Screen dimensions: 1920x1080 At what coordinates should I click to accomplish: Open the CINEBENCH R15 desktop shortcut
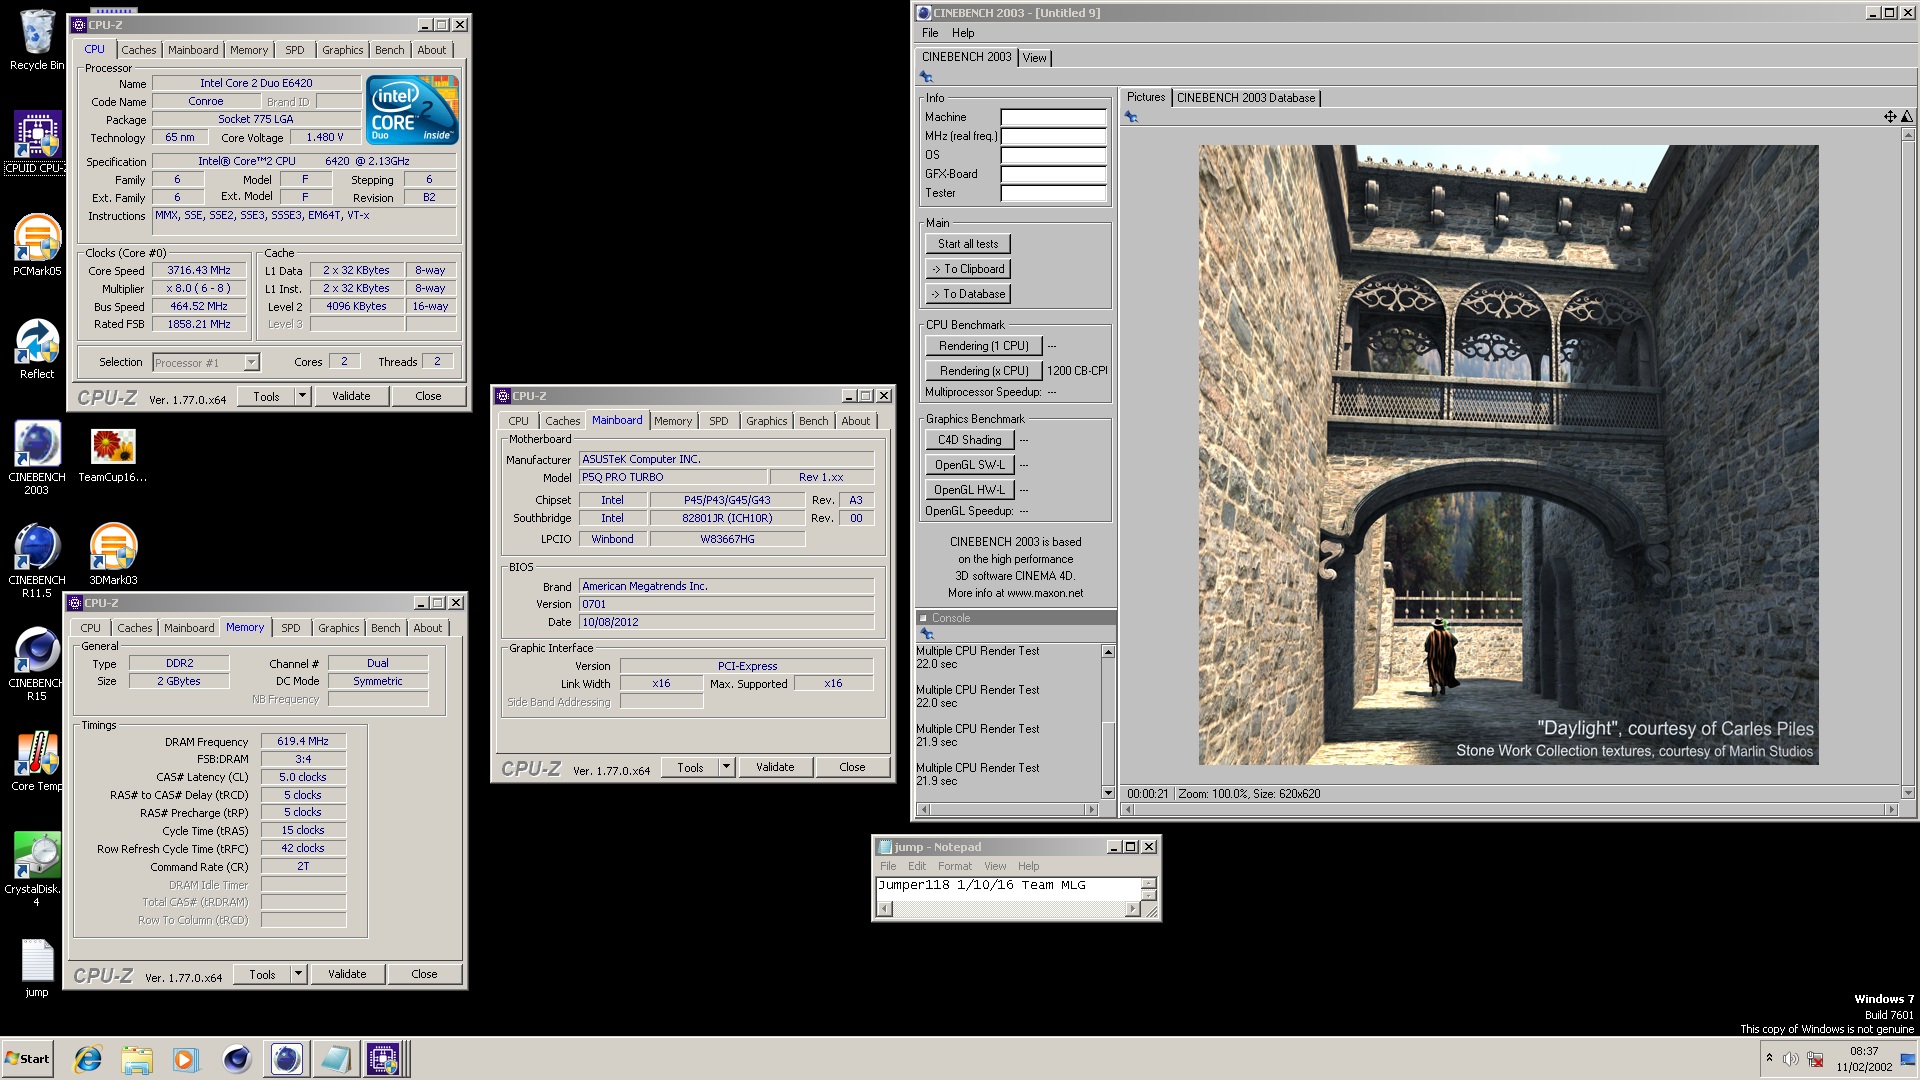[37, 663]
